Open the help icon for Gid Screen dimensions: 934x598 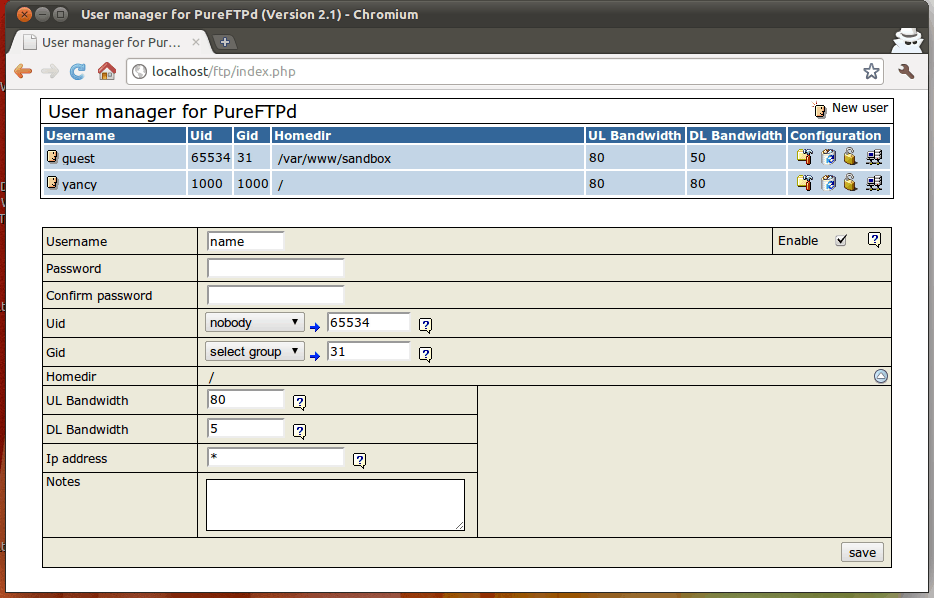click(x=425, y=354)
